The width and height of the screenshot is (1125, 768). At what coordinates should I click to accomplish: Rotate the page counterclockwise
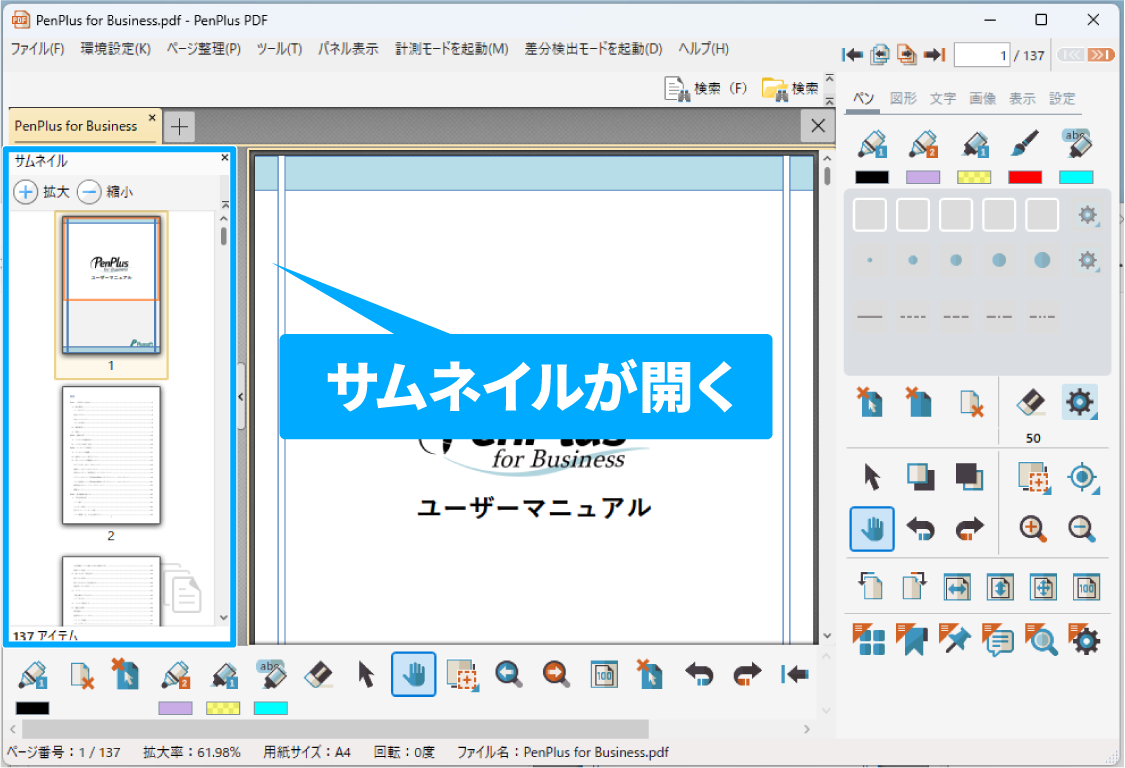870,586
